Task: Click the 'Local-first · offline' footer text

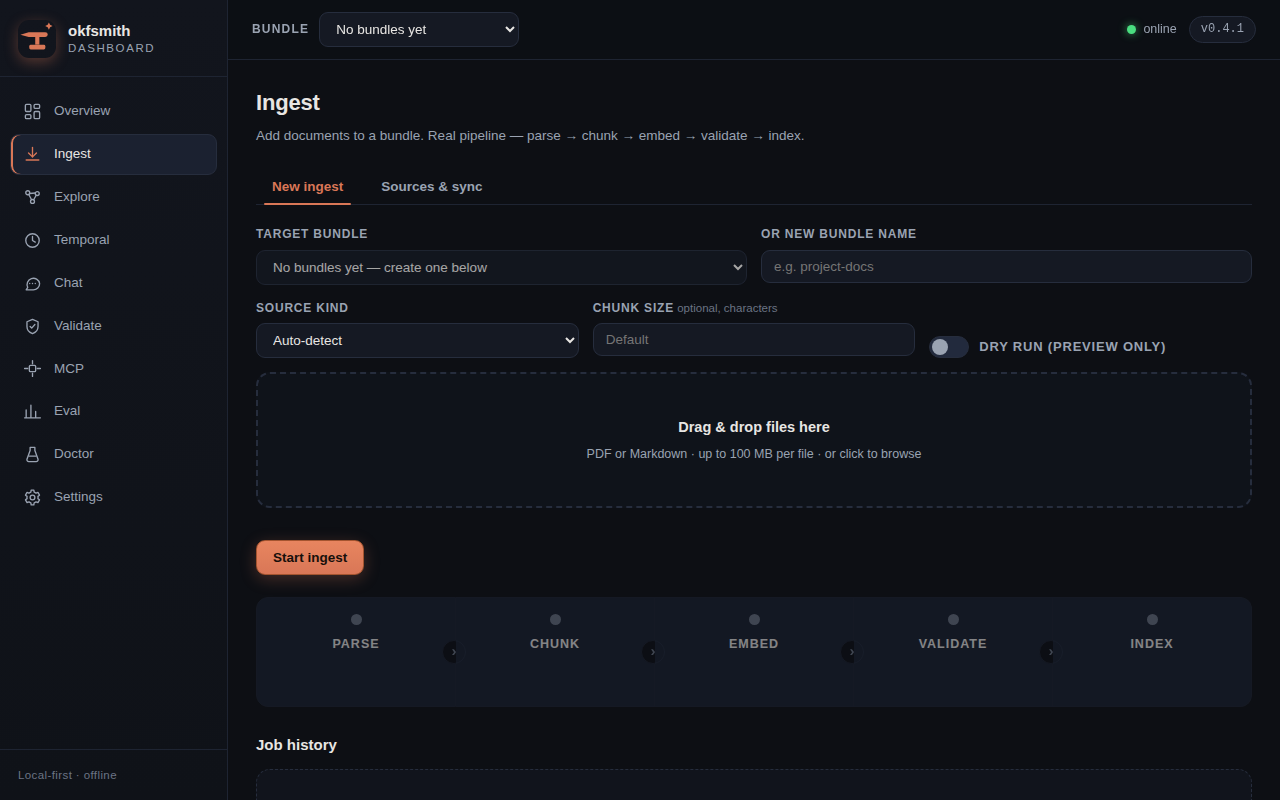Action: tap(67, 775)
